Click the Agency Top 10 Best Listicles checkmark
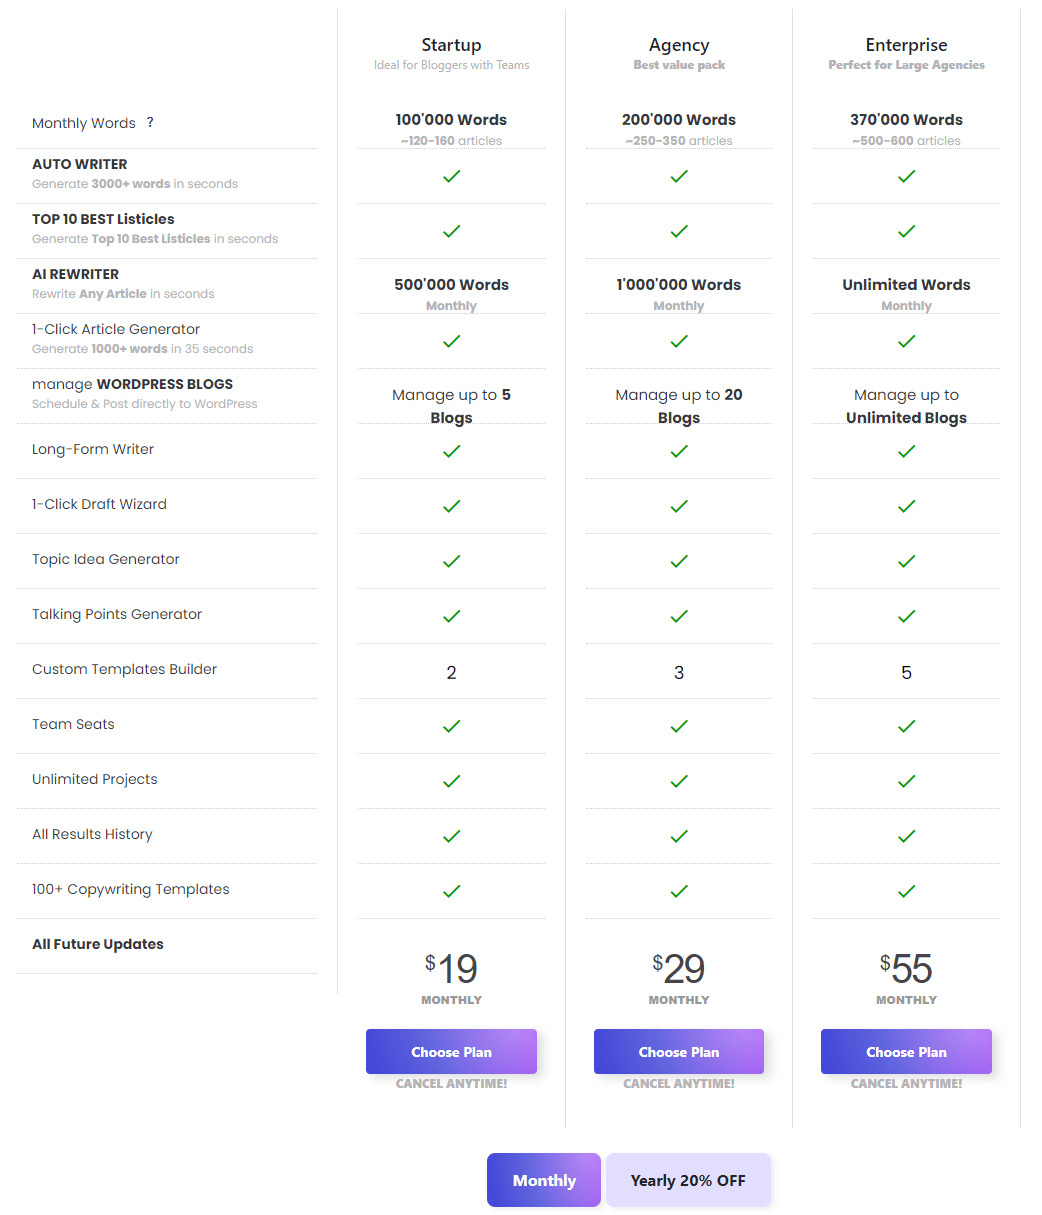The image size is (1042, 1215). tap(679, 231)
